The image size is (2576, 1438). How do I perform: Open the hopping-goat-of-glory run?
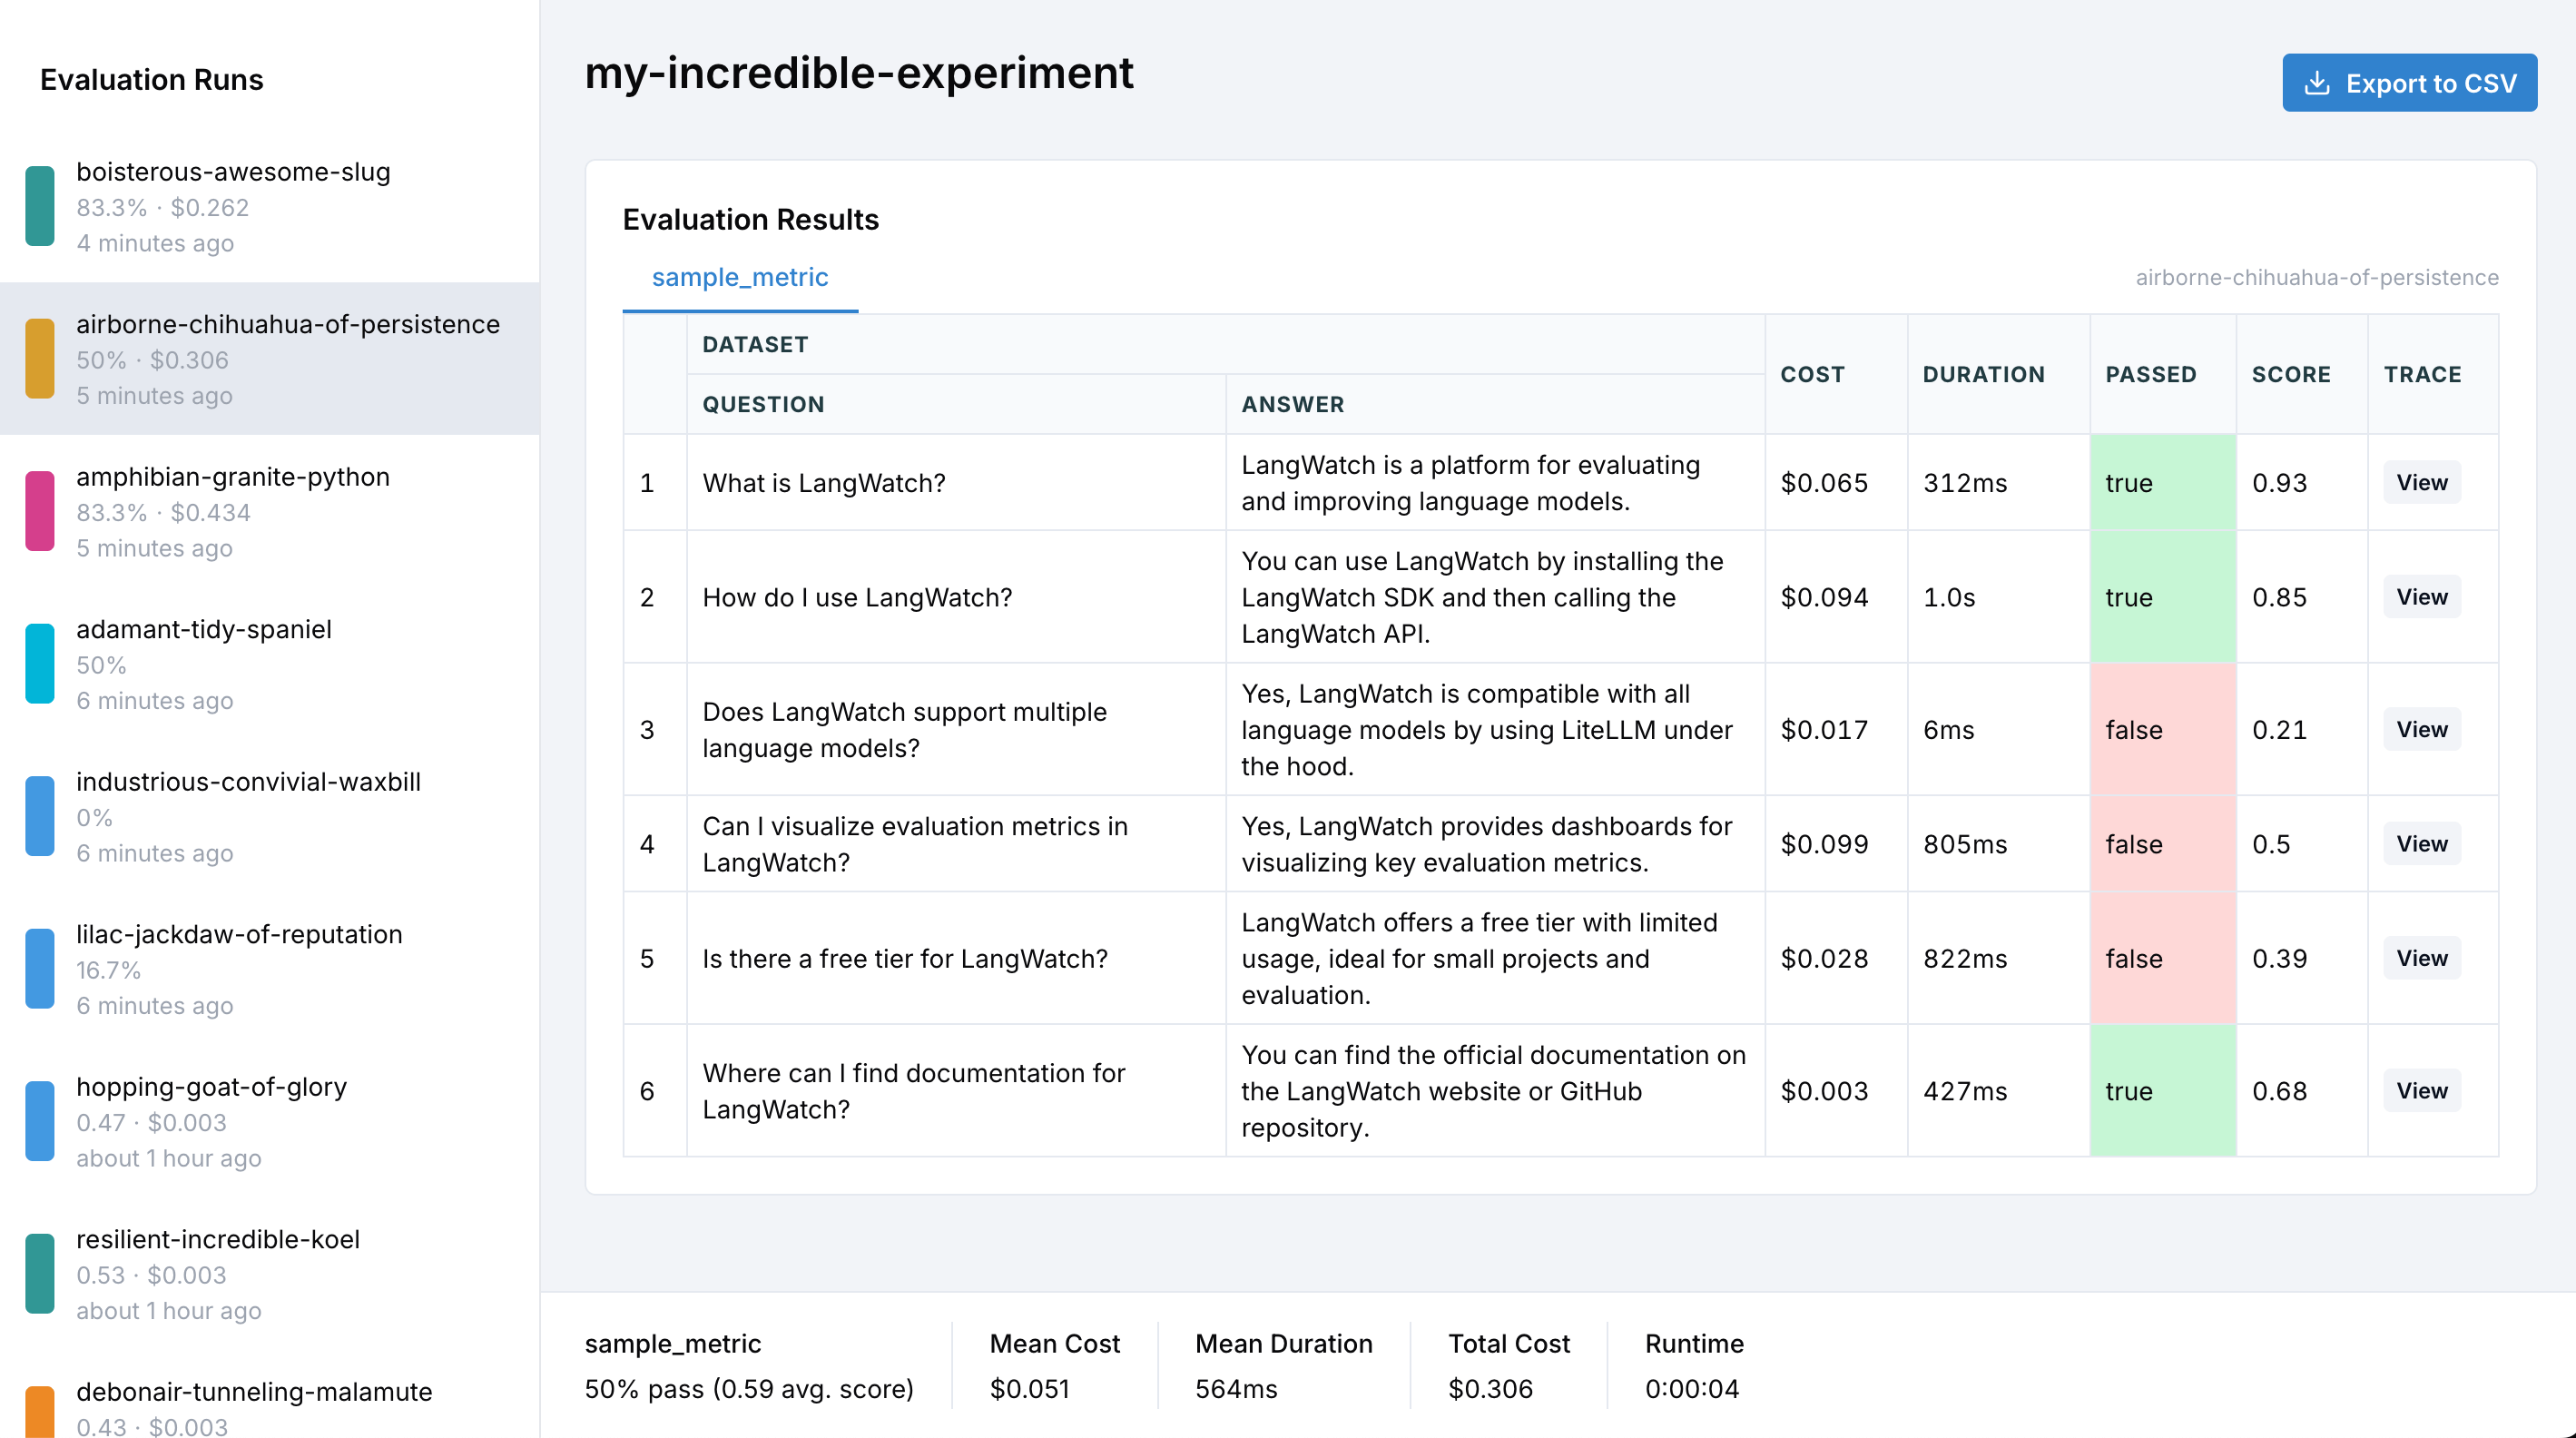(x=270, y=1122)
